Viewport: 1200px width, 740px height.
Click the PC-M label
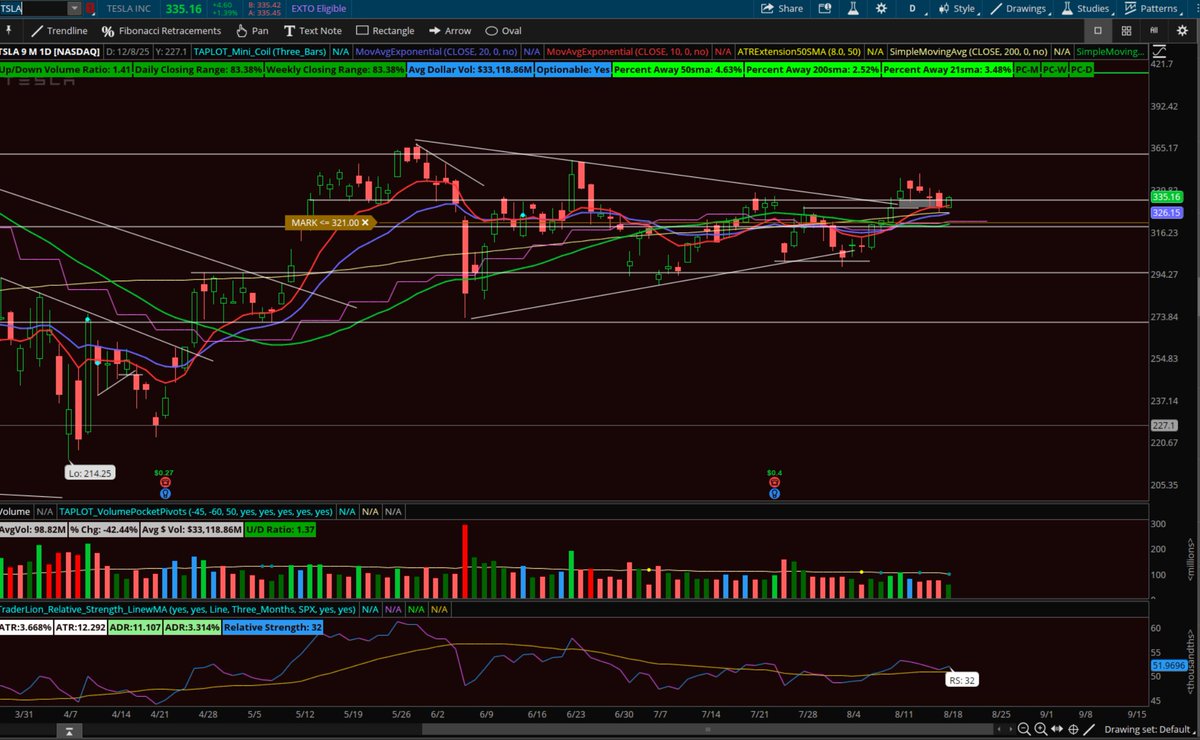pos(1026,70)
